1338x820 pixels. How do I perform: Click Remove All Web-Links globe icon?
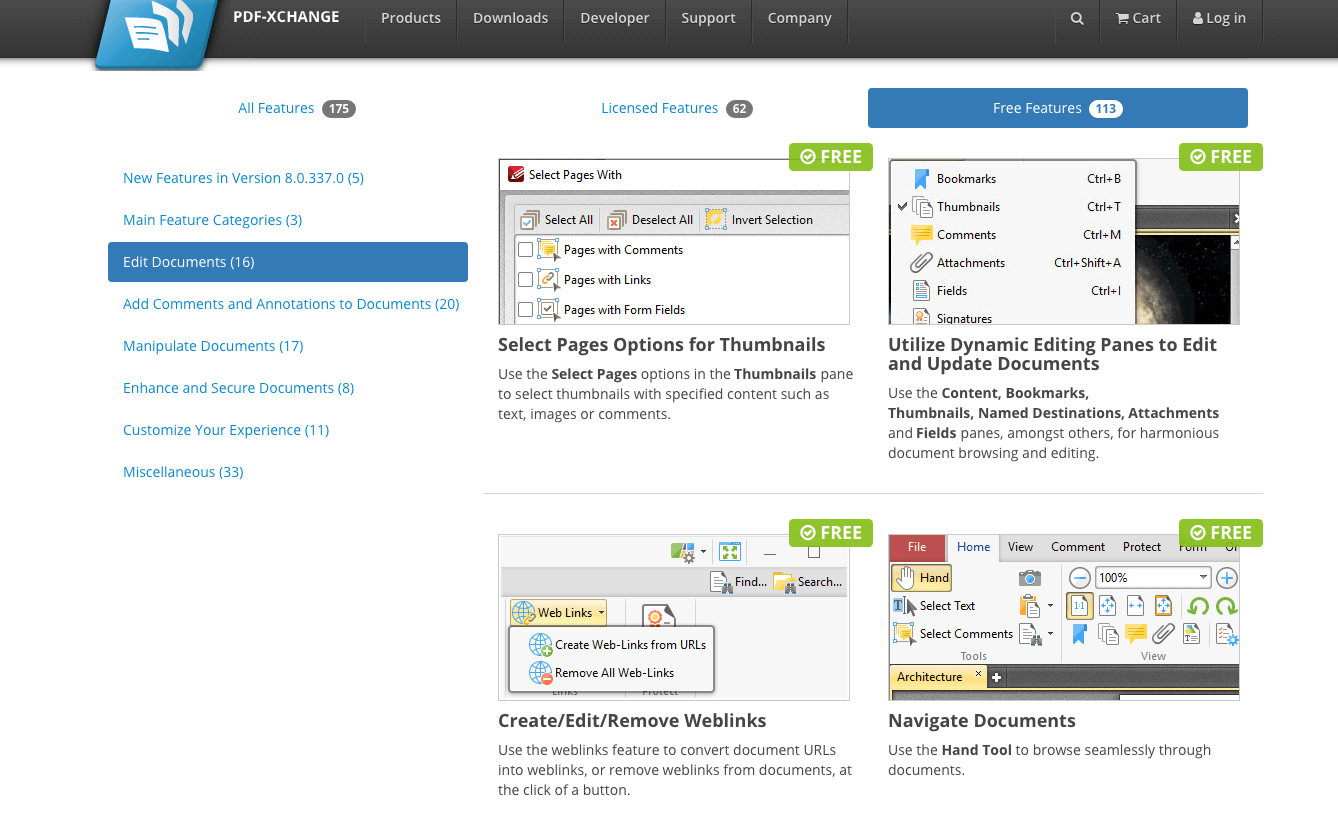(x=541, y=673)
